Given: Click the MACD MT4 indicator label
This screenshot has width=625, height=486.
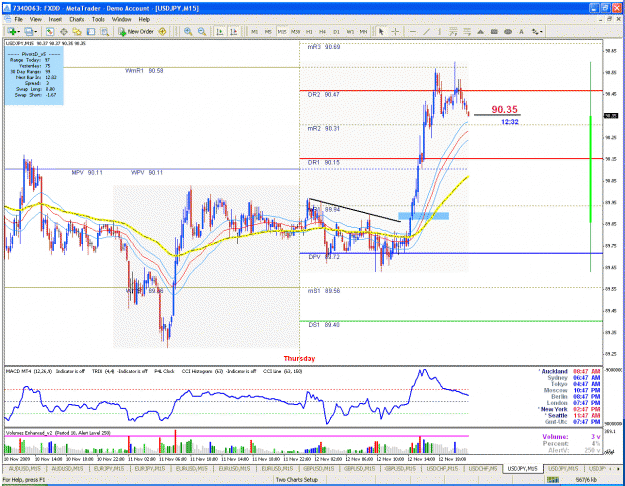Looking at the screenshot, I should [29, 371].
